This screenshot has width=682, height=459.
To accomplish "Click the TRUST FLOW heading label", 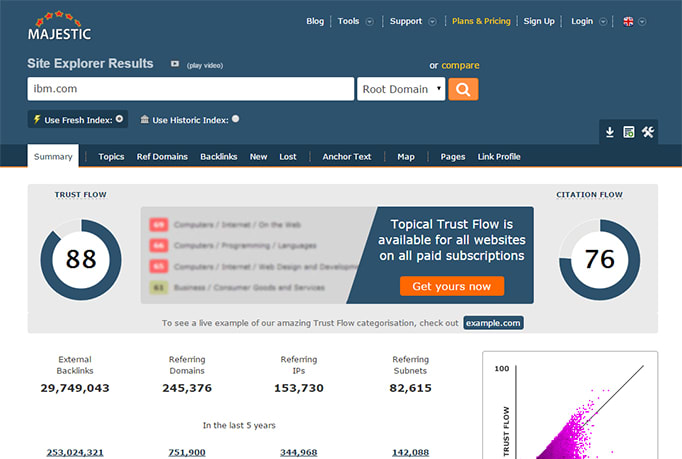I will (80, 194).
